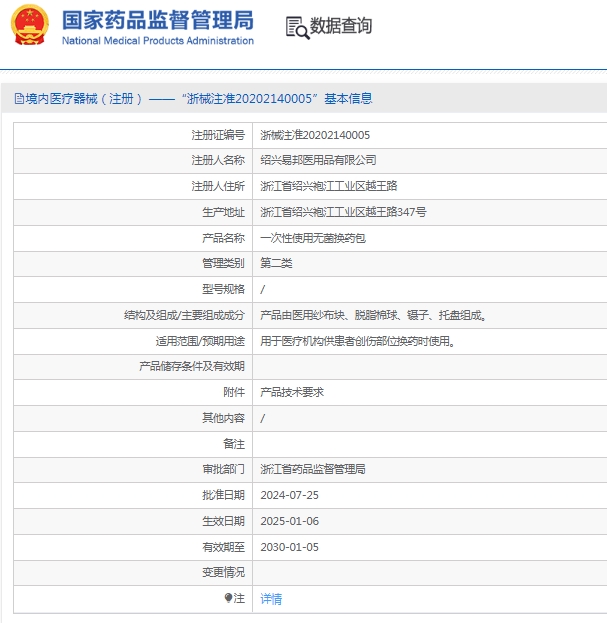Select product name 一次性使用无菌换药包
Screen dimensions: 607x623
point(313,238)
